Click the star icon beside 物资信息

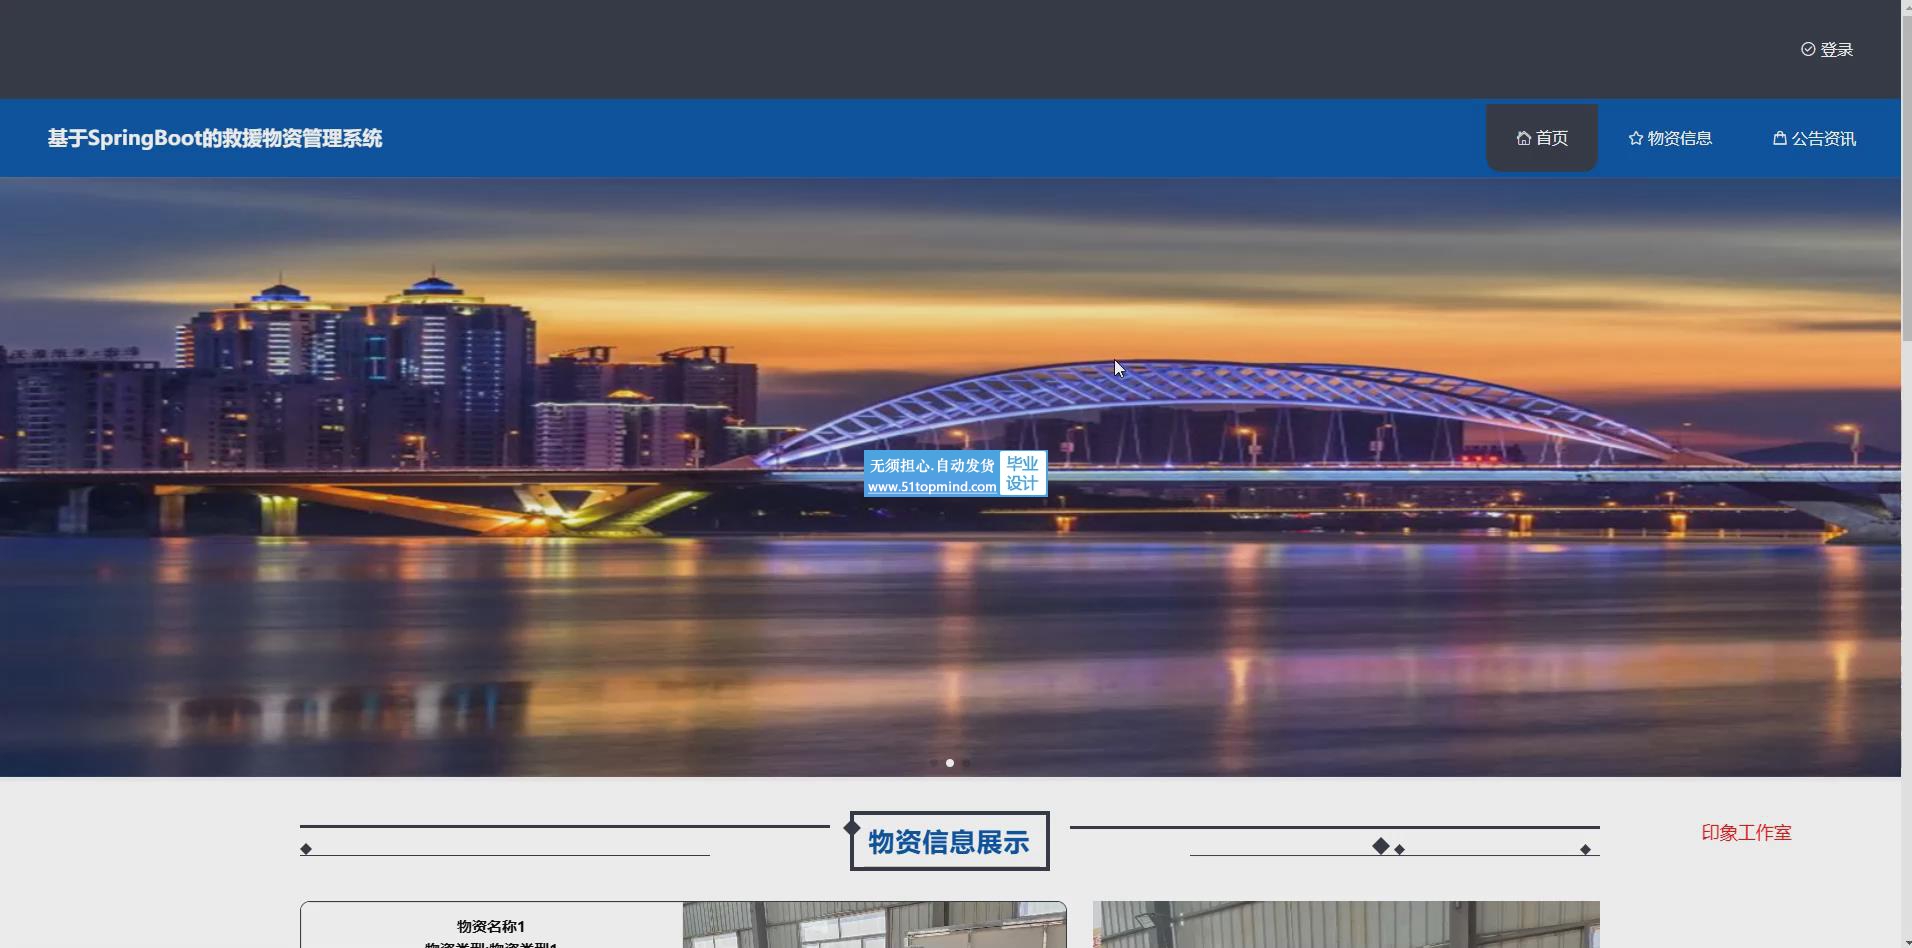point(1635,138)
